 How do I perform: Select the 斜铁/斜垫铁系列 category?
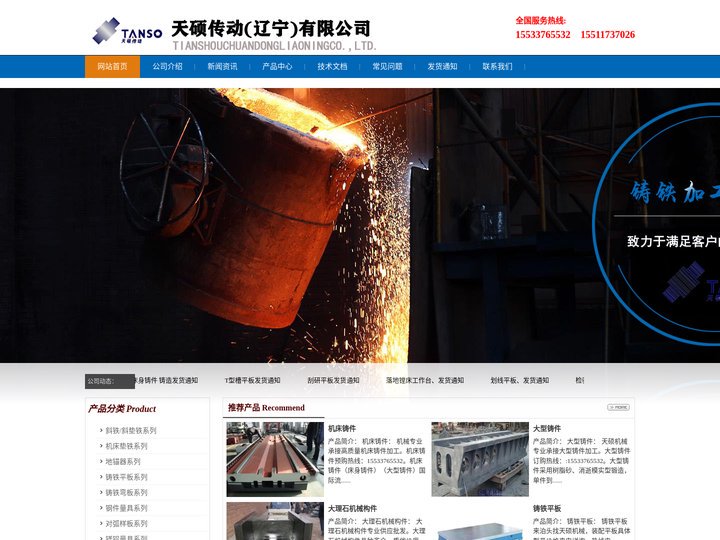click(131, 431)
